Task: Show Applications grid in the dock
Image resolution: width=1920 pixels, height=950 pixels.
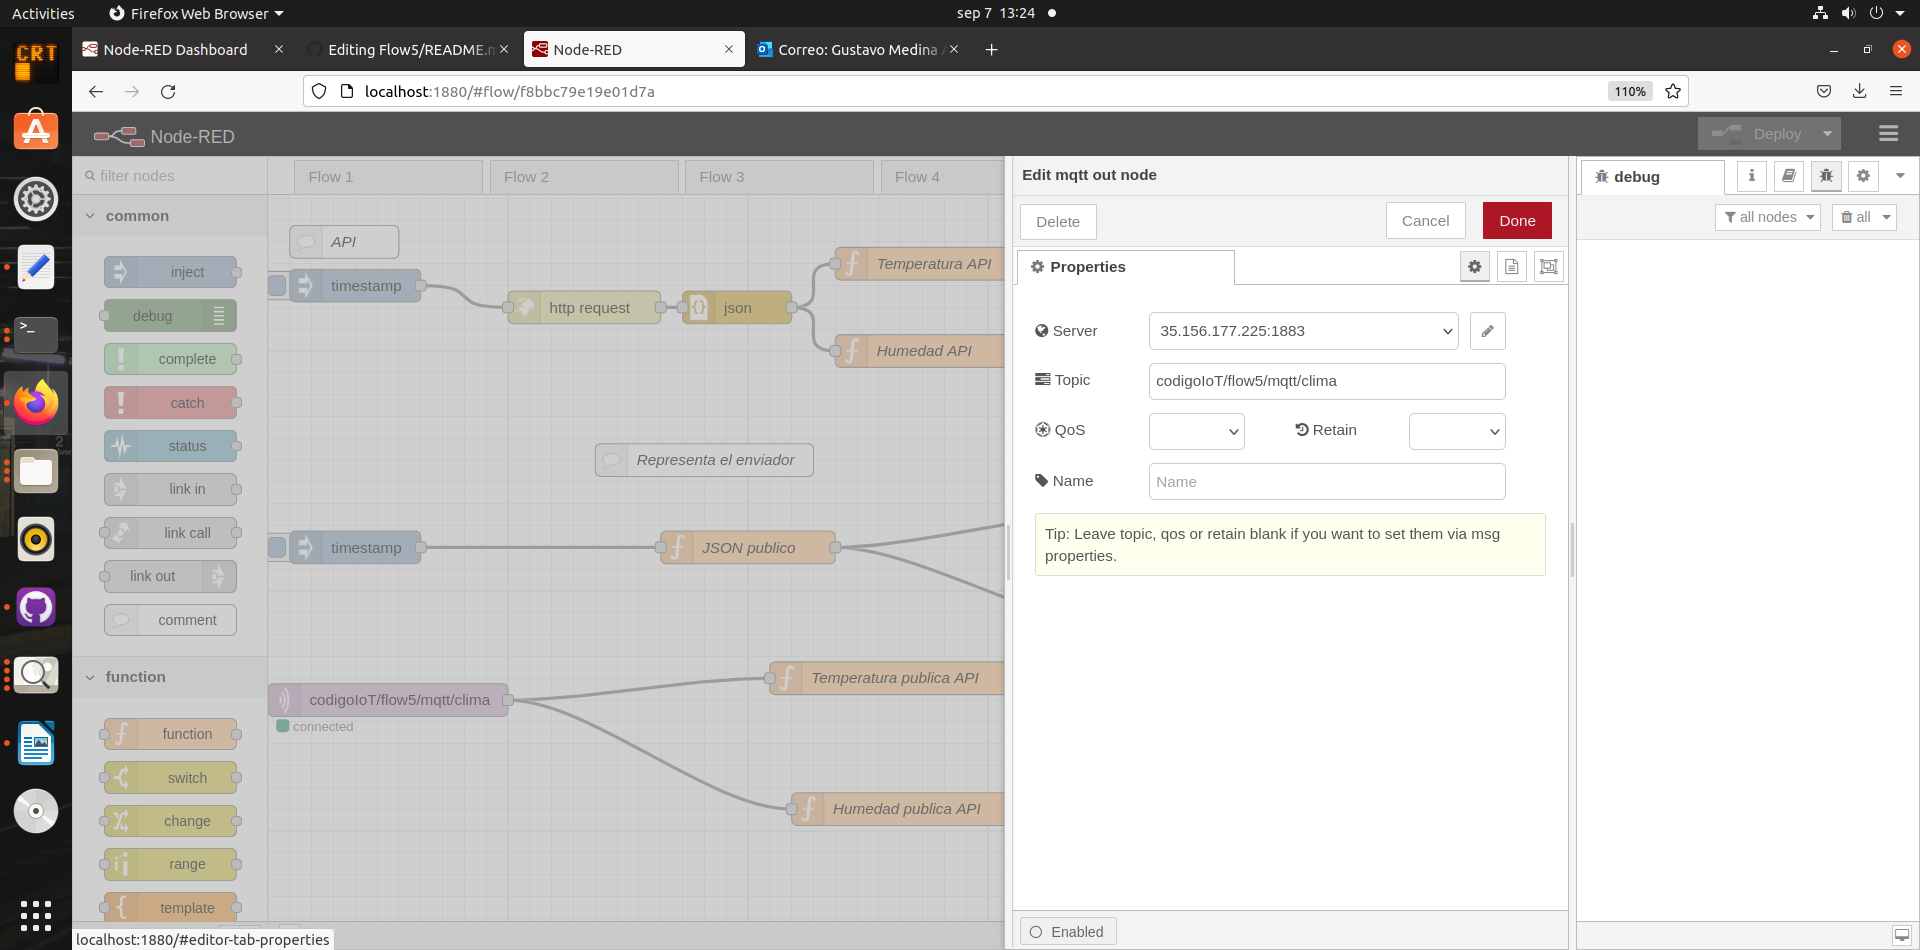Action: pos(36,915)
